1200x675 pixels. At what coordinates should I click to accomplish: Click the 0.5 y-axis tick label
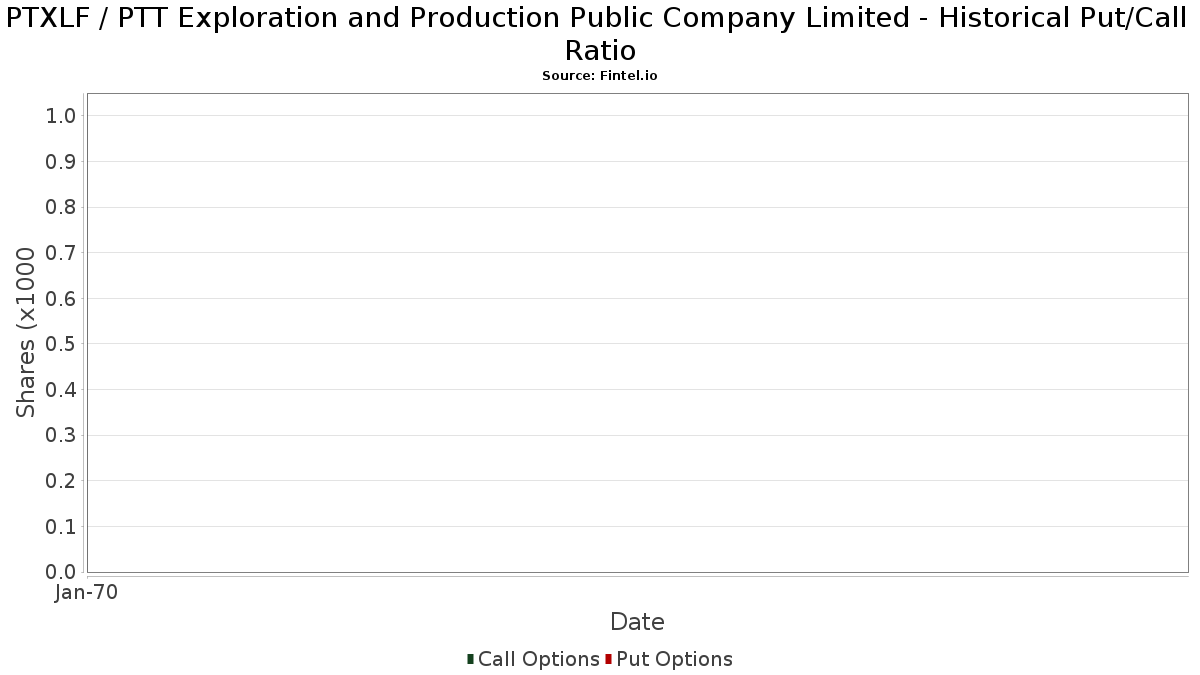tap(61, 344)
